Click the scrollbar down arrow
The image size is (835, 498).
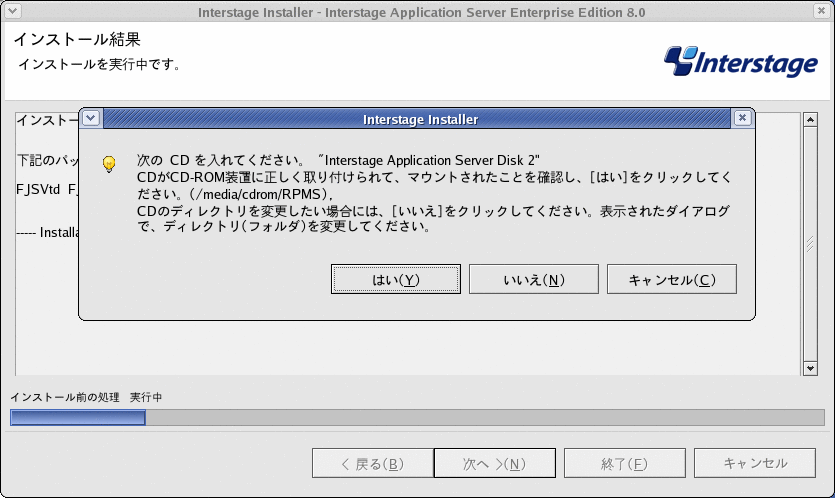[810, 368]
